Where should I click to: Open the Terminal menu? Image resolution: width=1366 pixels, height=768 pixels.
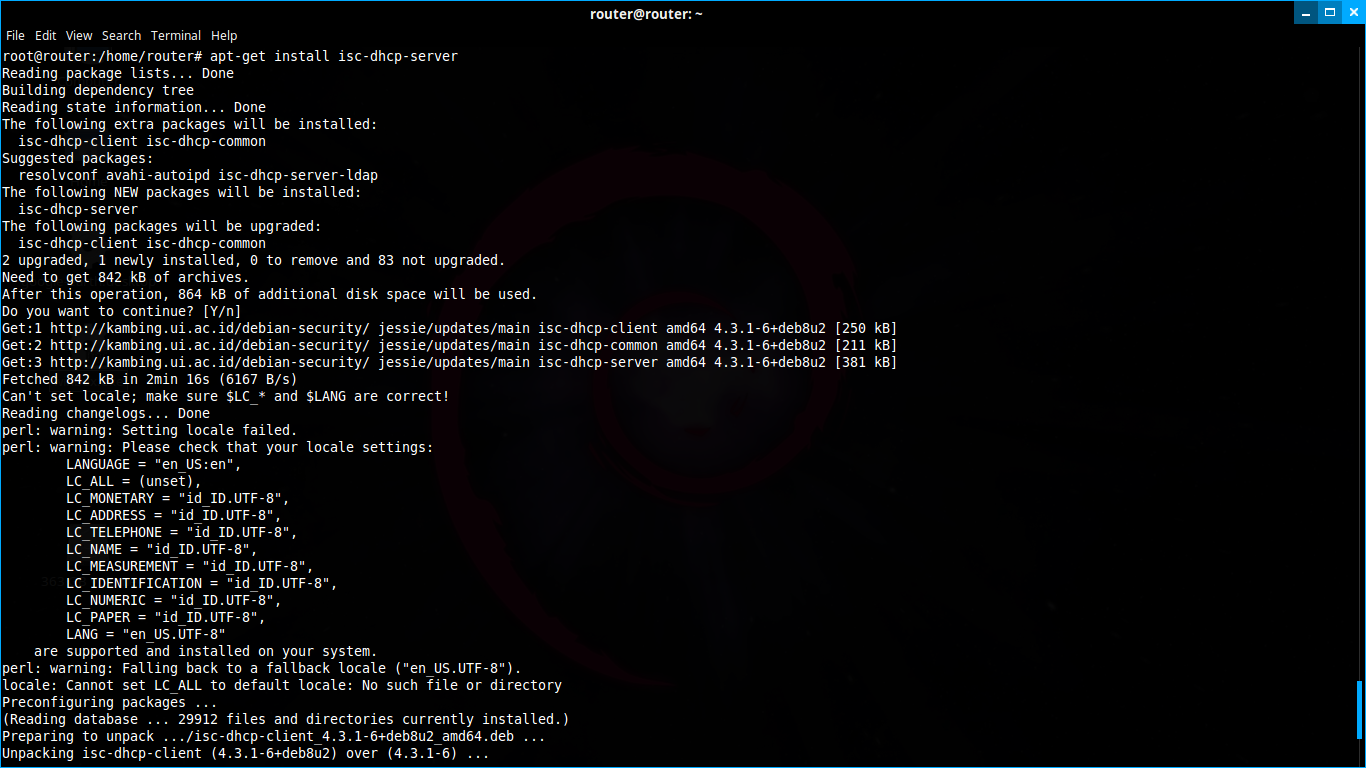pos(176,35)
